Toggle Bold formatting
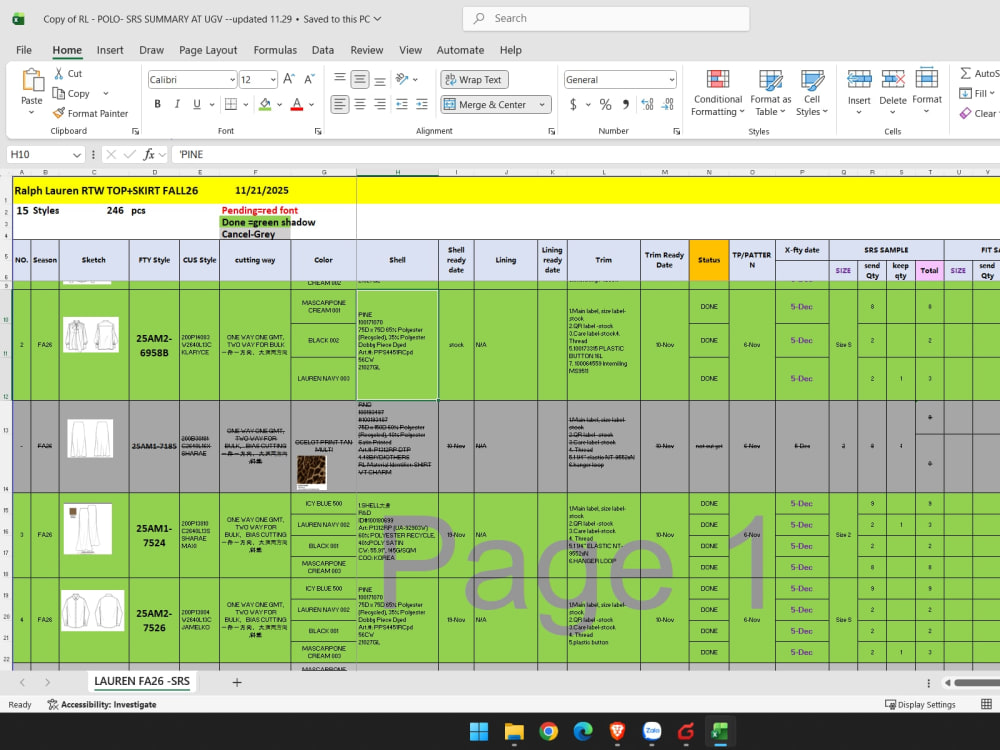The height and width of the screenshot is (750, 1000). (x=158, y=104)
